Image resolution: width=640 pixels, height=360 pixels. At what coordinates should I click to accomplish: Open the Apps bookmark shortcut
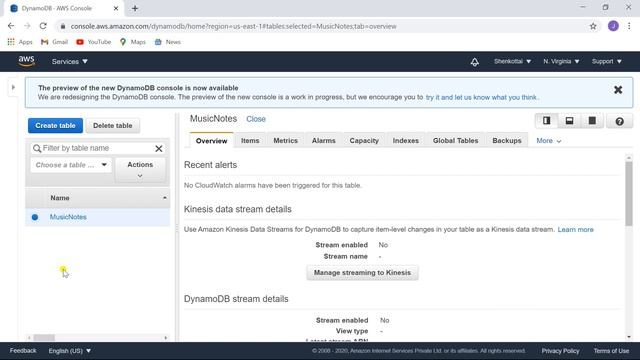[x=20, y=42]
